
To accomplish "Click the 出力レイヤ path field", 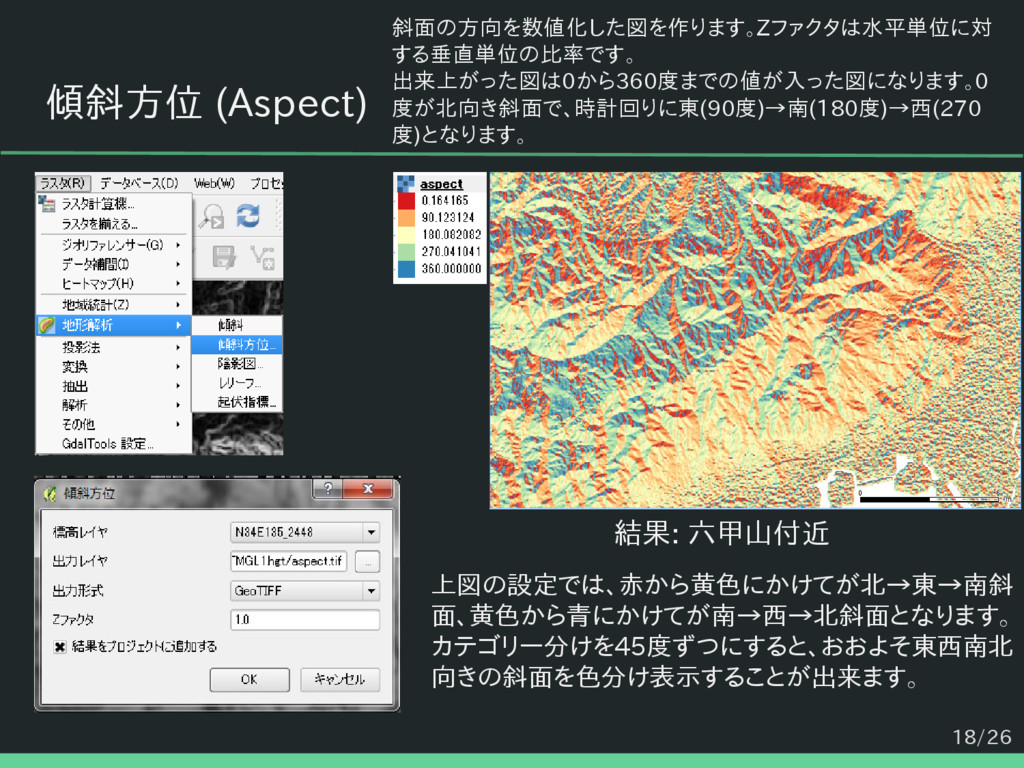I will tap(288, 561).
